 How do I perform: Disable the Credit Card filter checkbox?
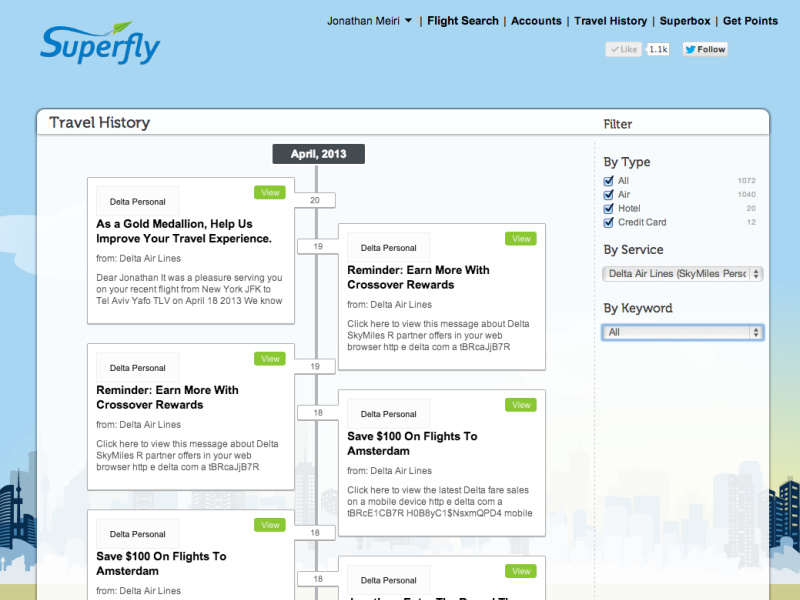click(609, 222)
